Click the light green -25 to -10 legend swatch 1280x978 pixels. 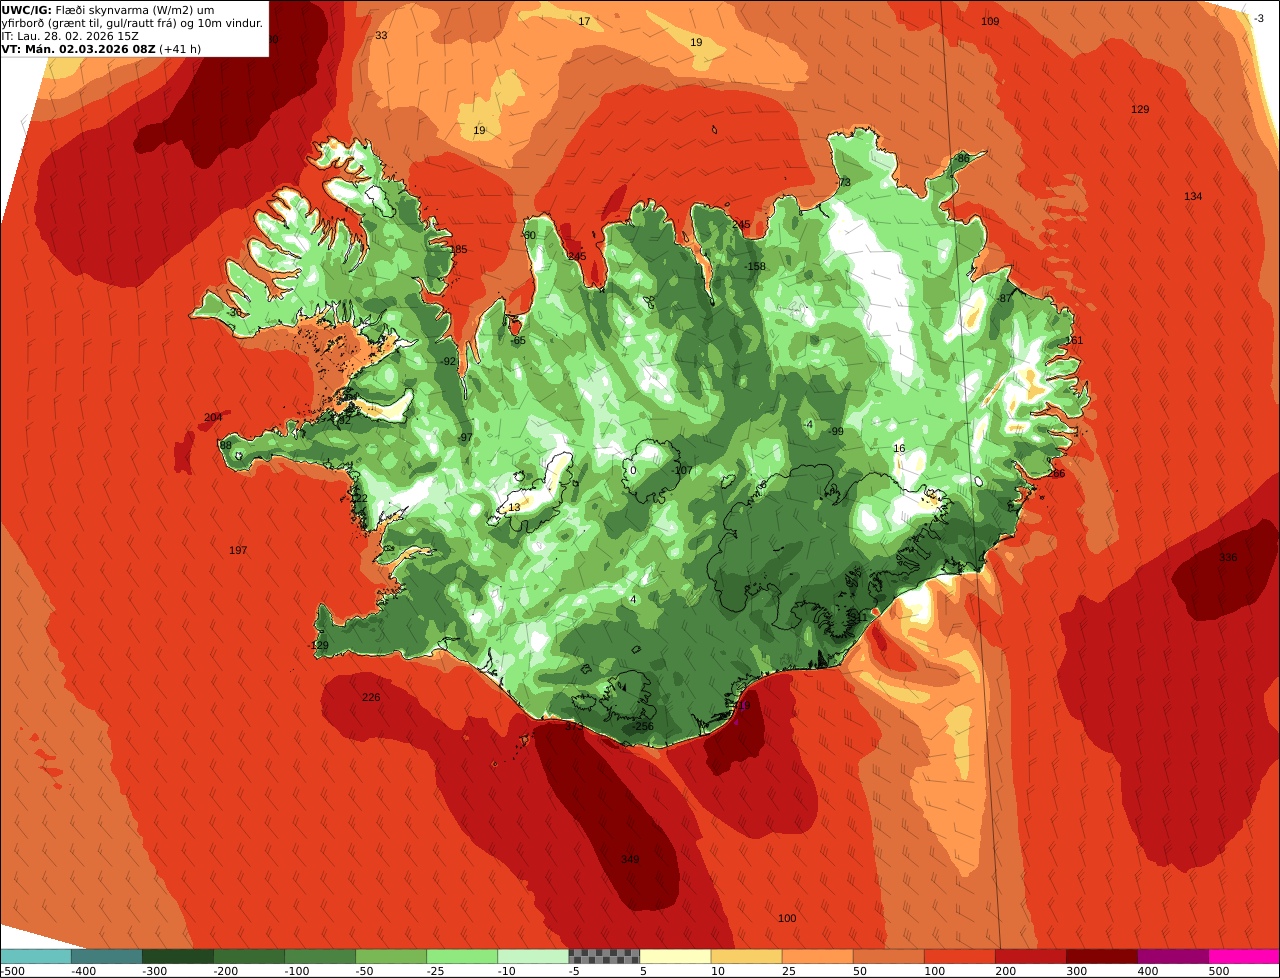[462, 956]
